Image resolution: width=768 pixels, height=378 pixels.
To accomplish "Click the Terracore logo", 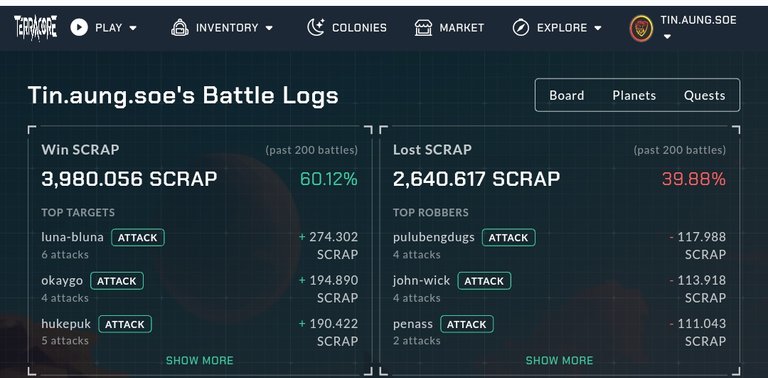I will coord(35,28).
